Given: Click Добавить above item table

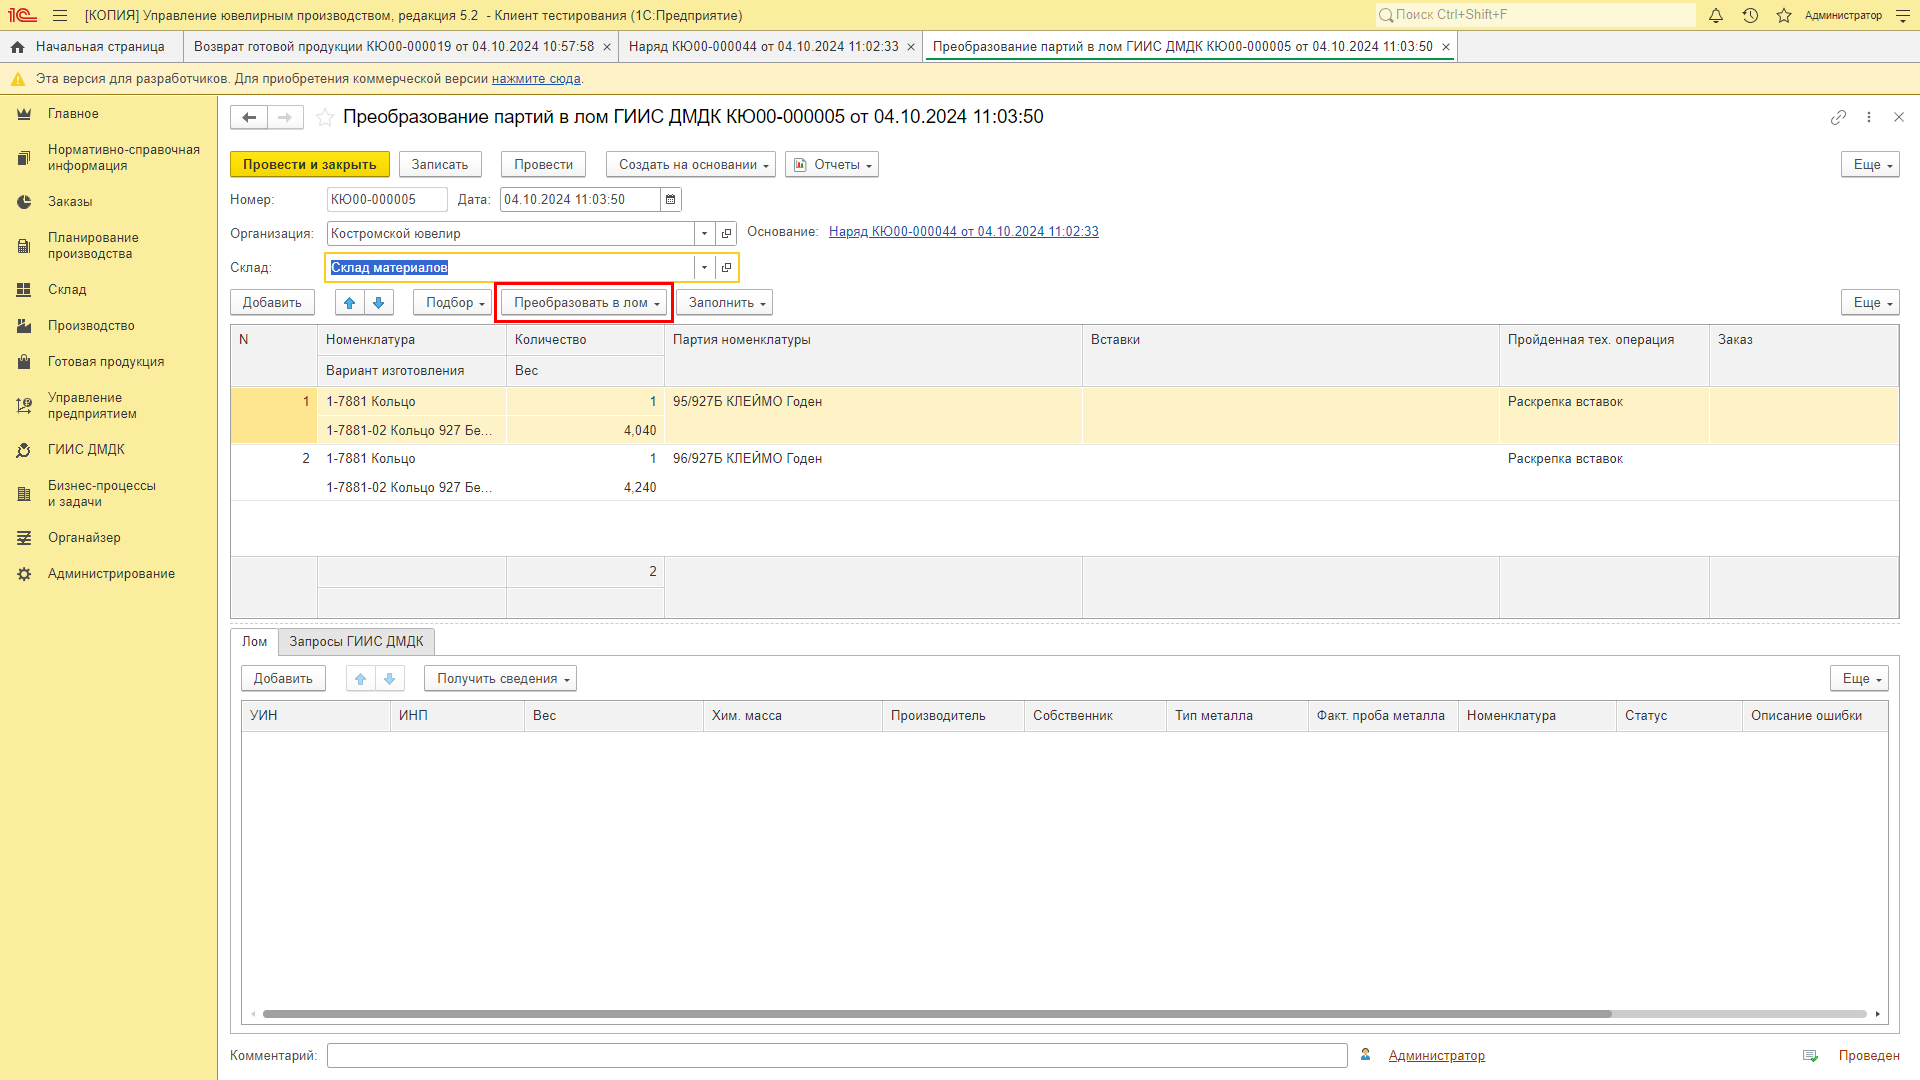Looking at the screenshot, I should tap(272, 303).
